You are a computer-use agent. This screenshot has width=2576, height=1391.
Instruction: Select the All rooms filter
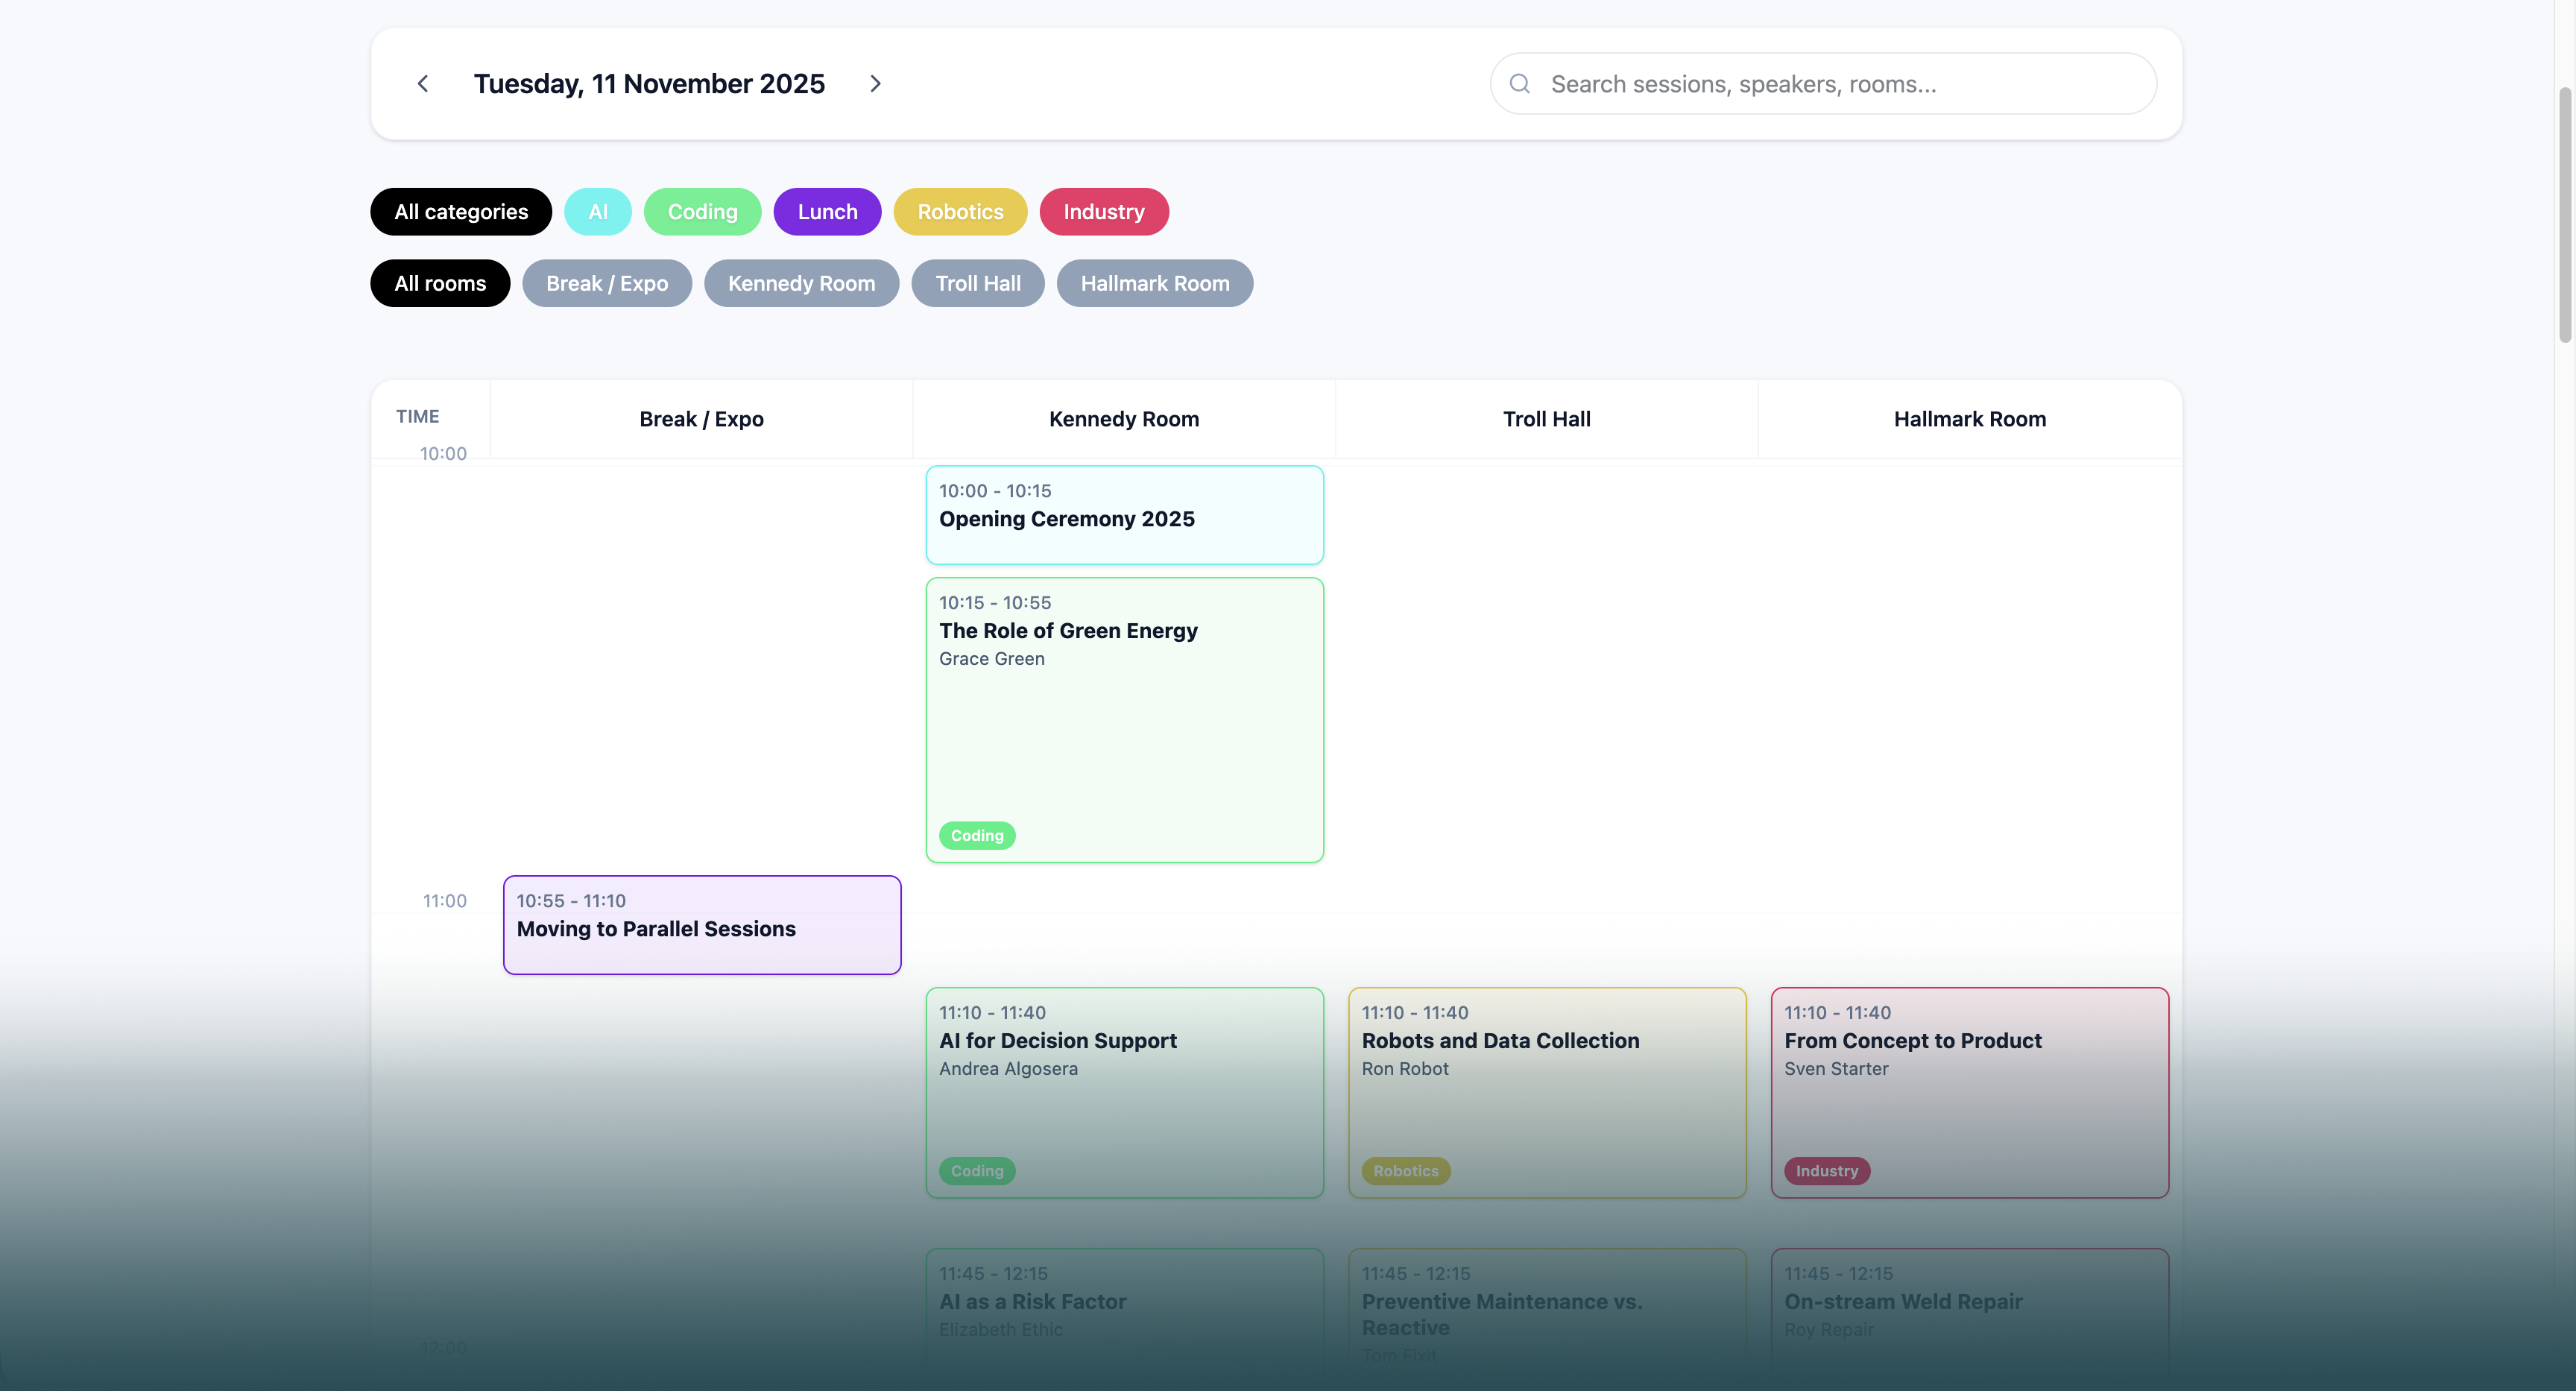tap(440, 284)
